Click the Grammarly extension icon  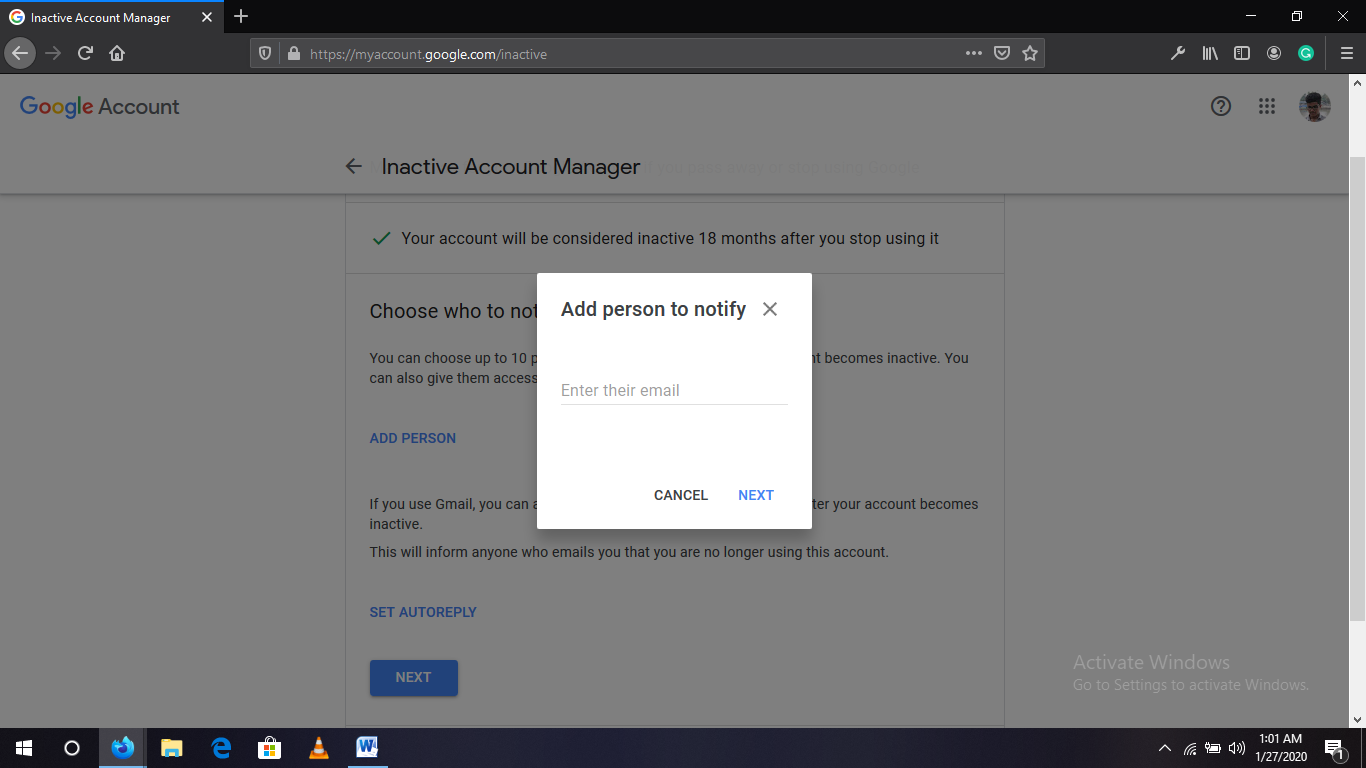(1306, 54)
